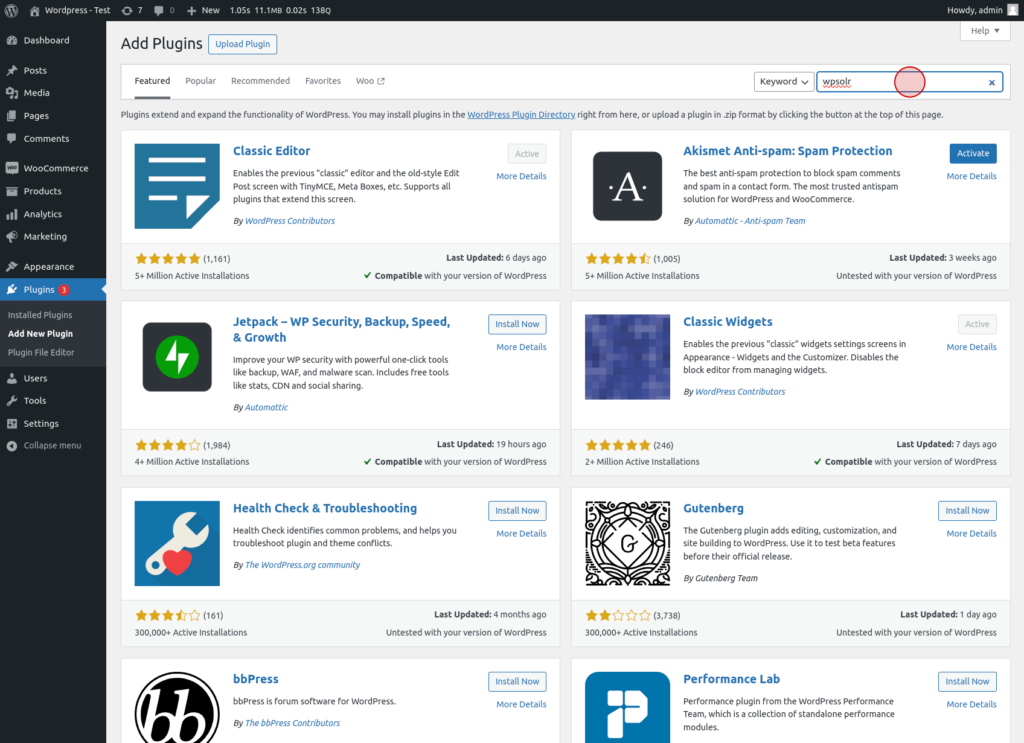Click the Gutenberg plugin logo
Viewport: 1024px width, 743px height.
[x=627, y=543]
